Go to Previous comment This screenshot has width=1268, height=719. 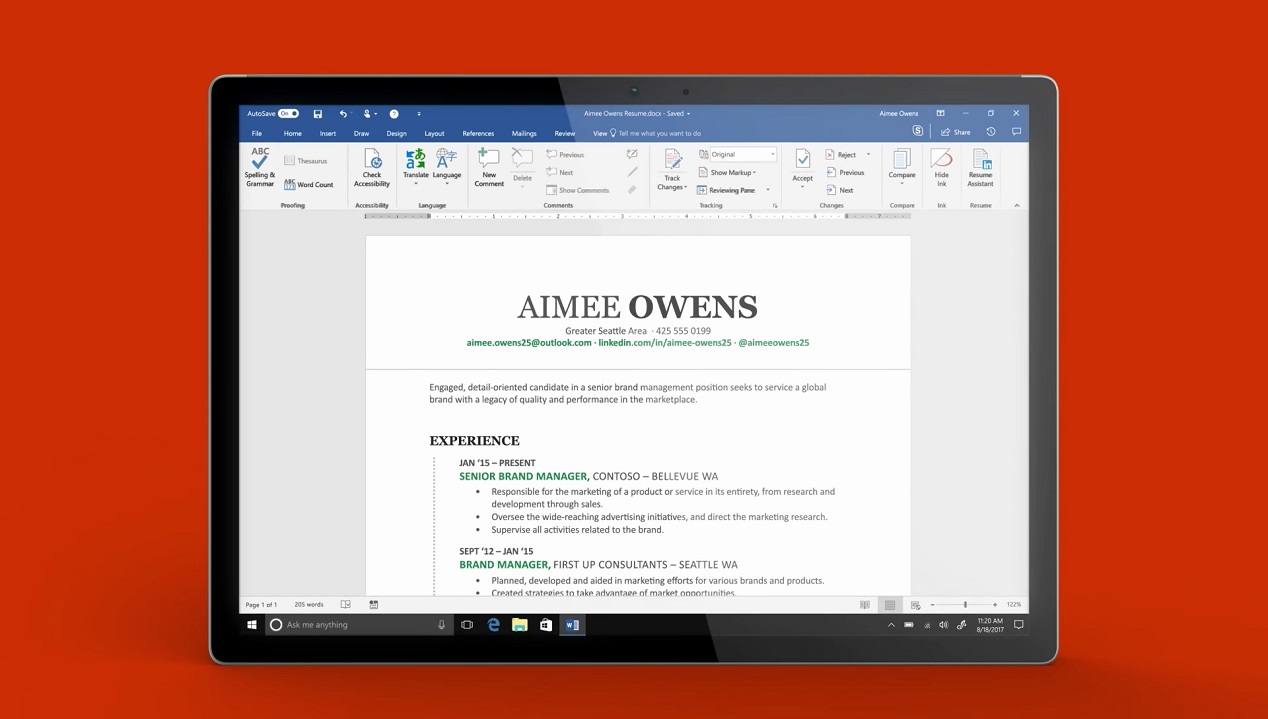(565, 155)
